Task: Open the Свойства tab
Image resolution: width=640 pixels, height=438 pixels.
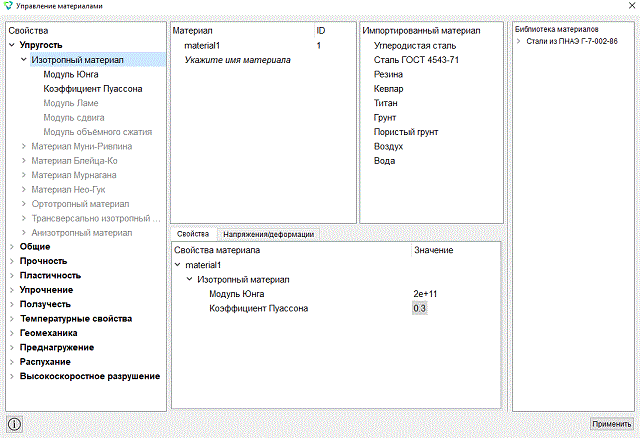Action: pyautogui.click(x=193, y=234)
